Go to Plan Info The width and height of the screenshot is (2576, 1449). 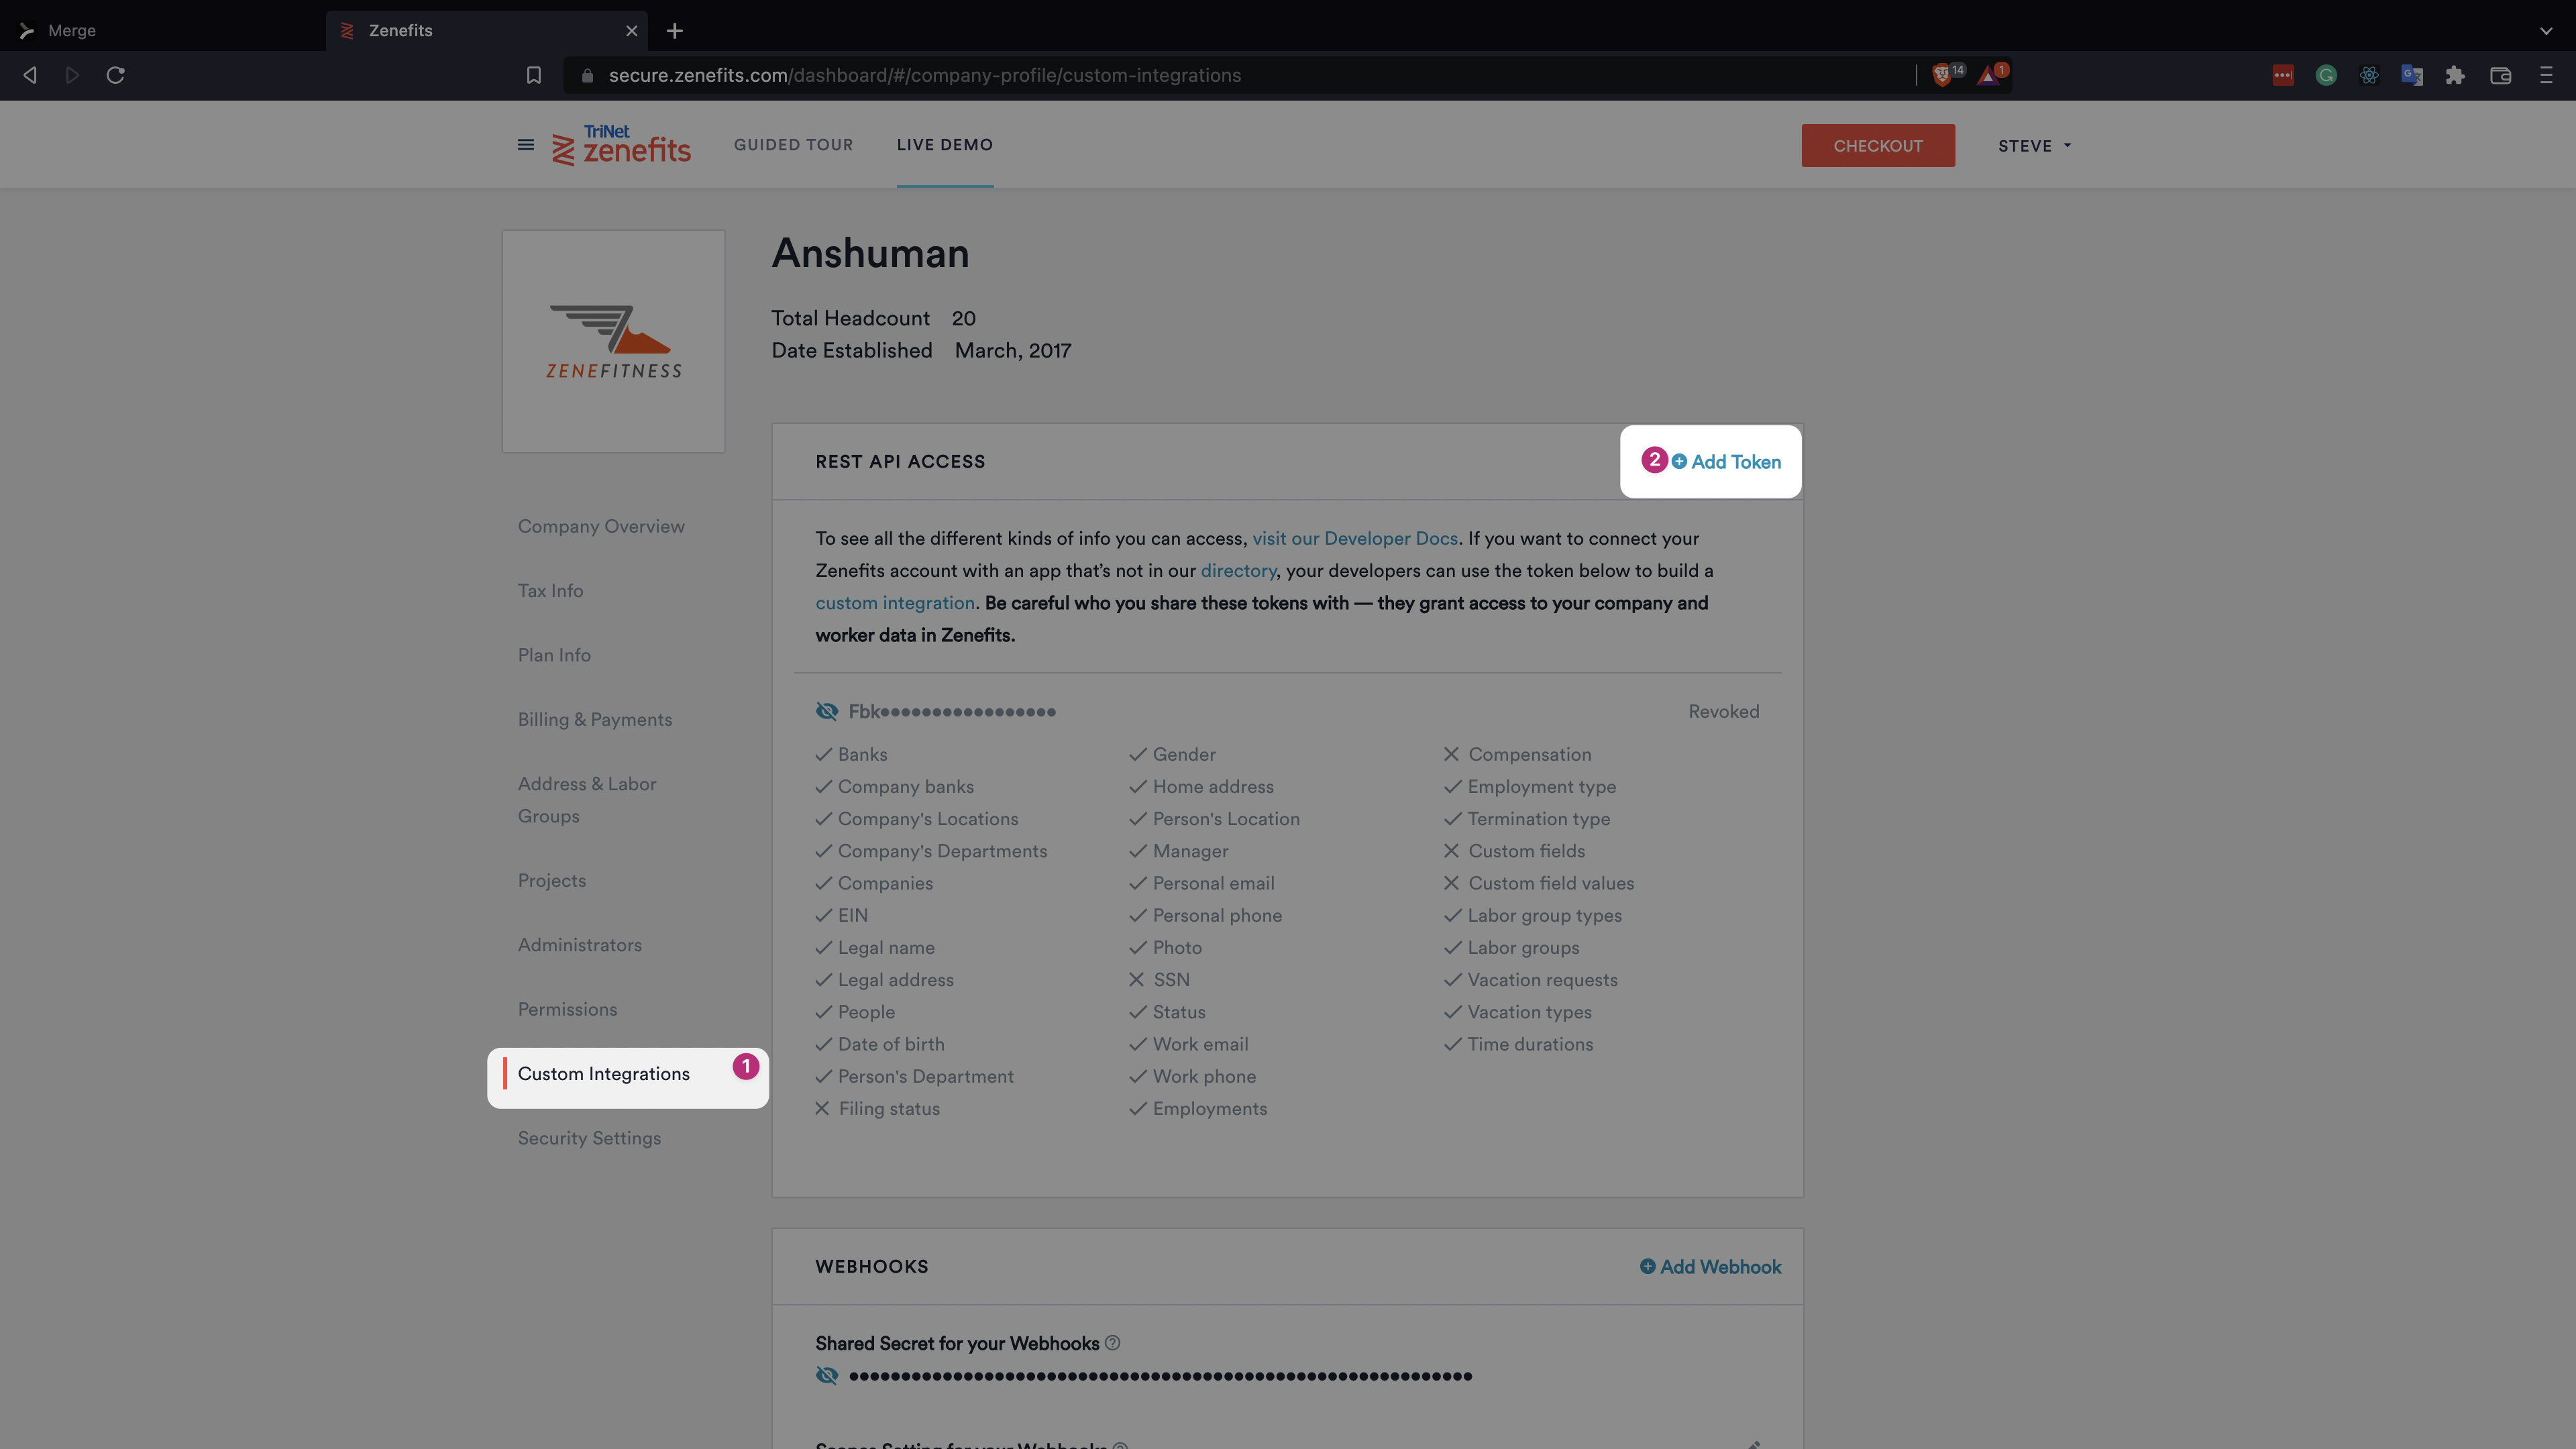[x=554, y=655]
